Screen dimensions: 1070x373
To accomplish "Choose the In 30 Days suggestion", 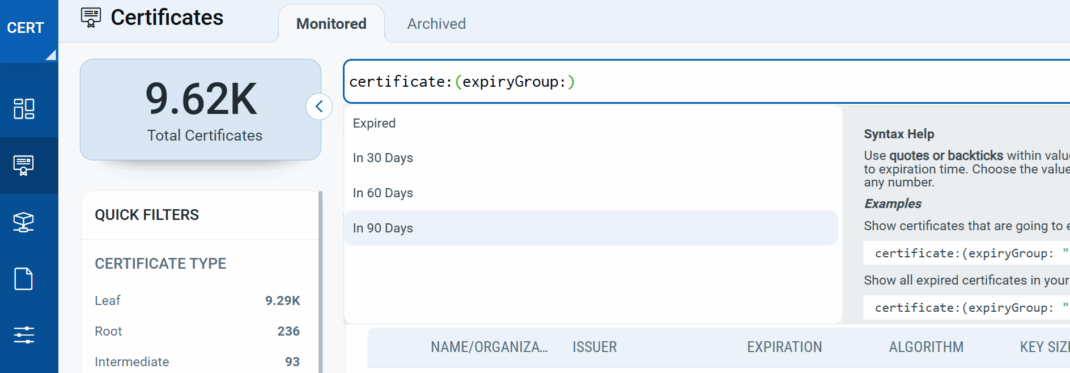I will point(591,158).
